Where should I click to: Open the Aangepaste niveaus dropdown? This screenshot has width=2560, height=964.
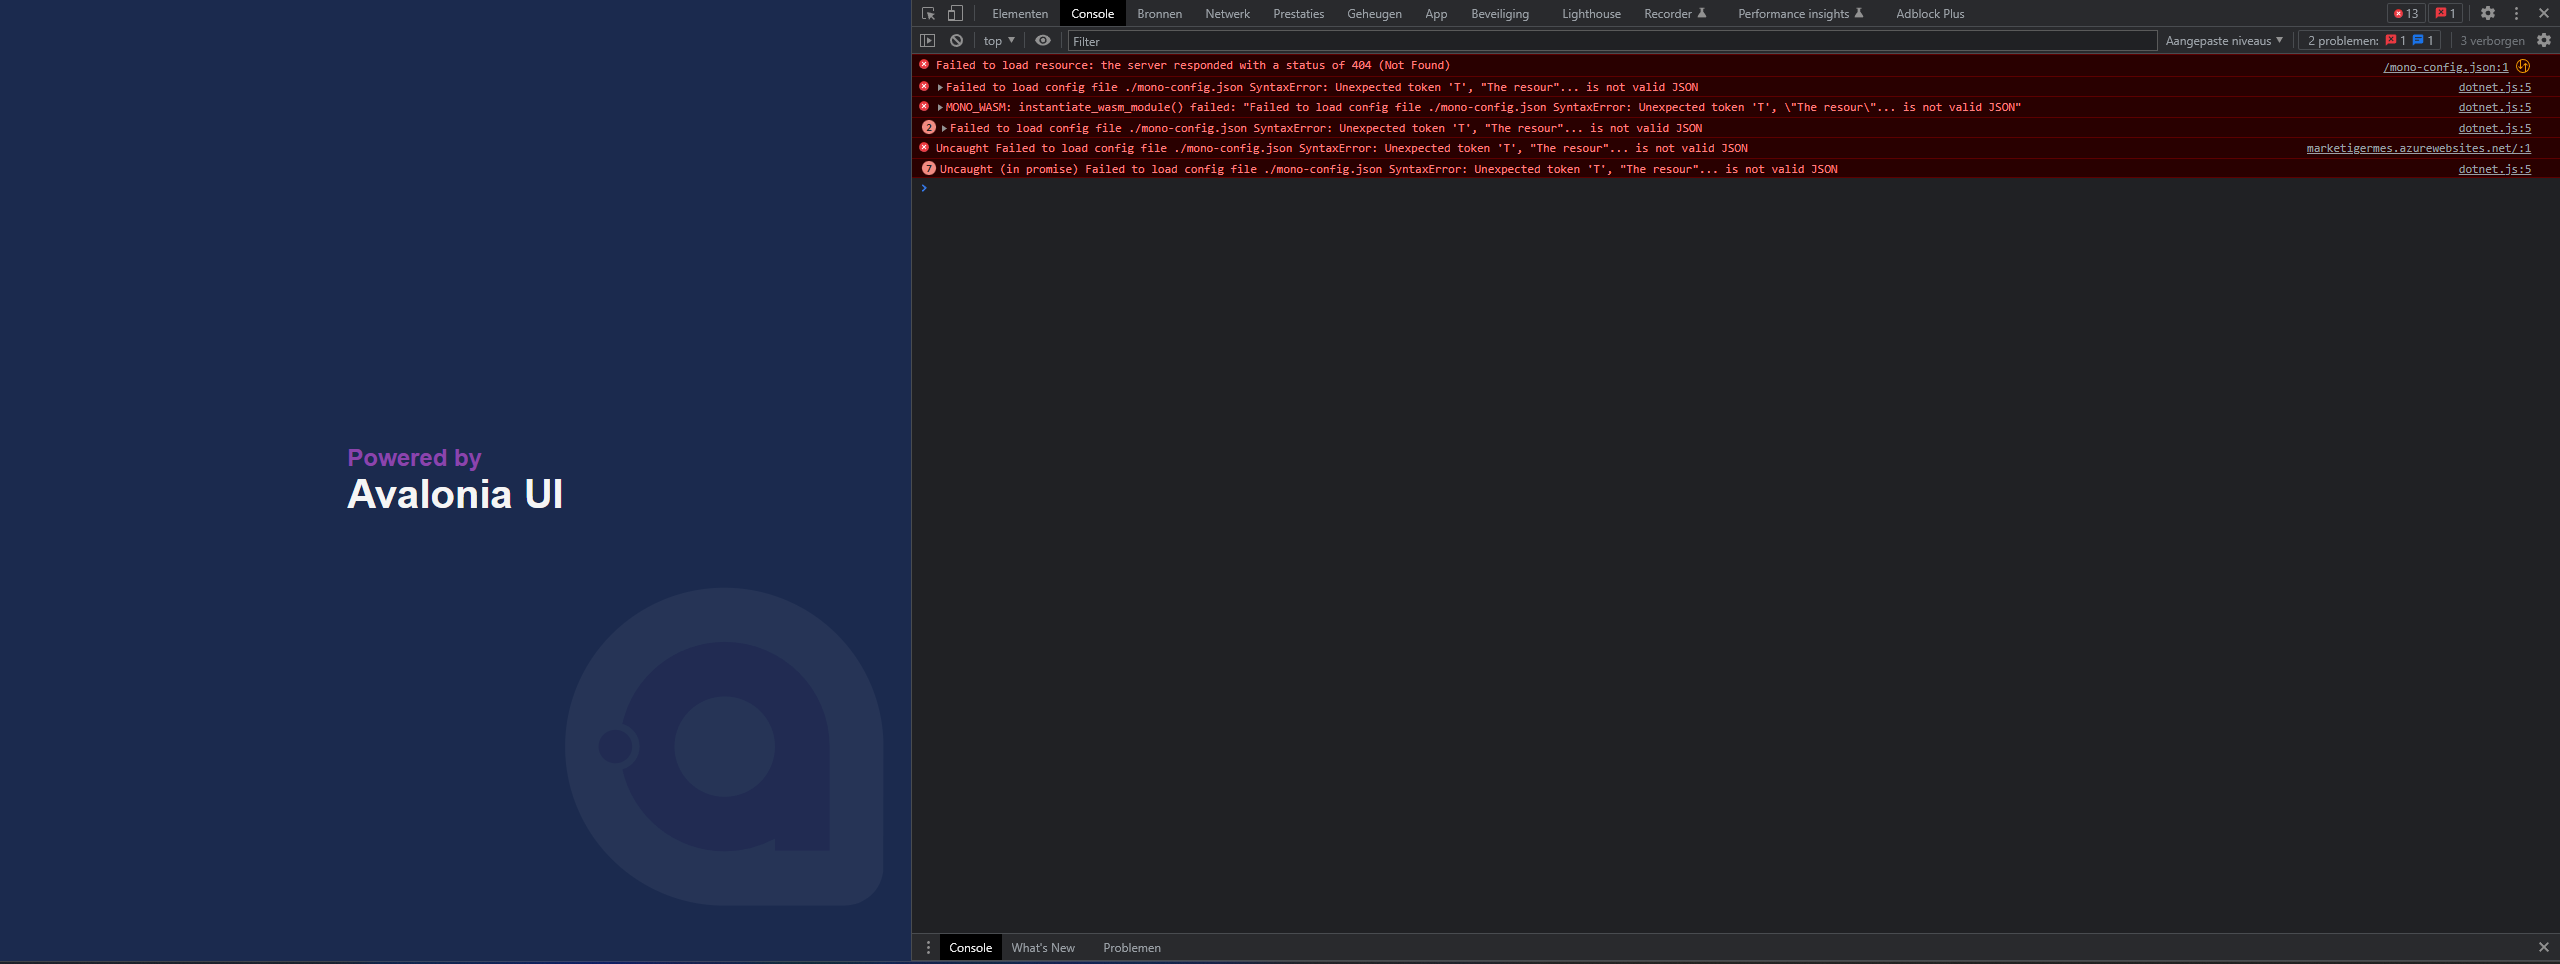pos(2224,40)
